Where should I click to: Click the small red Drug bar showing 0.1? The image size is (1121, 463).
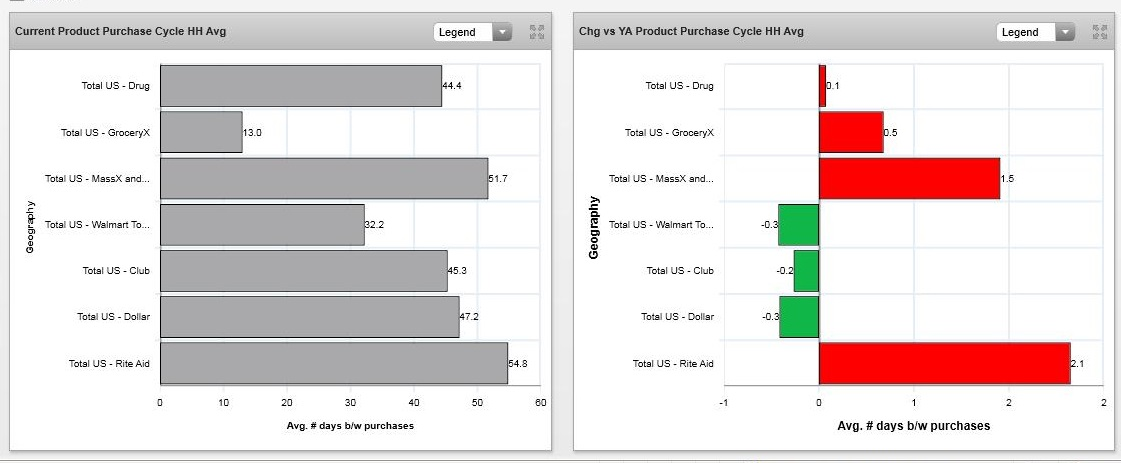(x=822, y=86)
